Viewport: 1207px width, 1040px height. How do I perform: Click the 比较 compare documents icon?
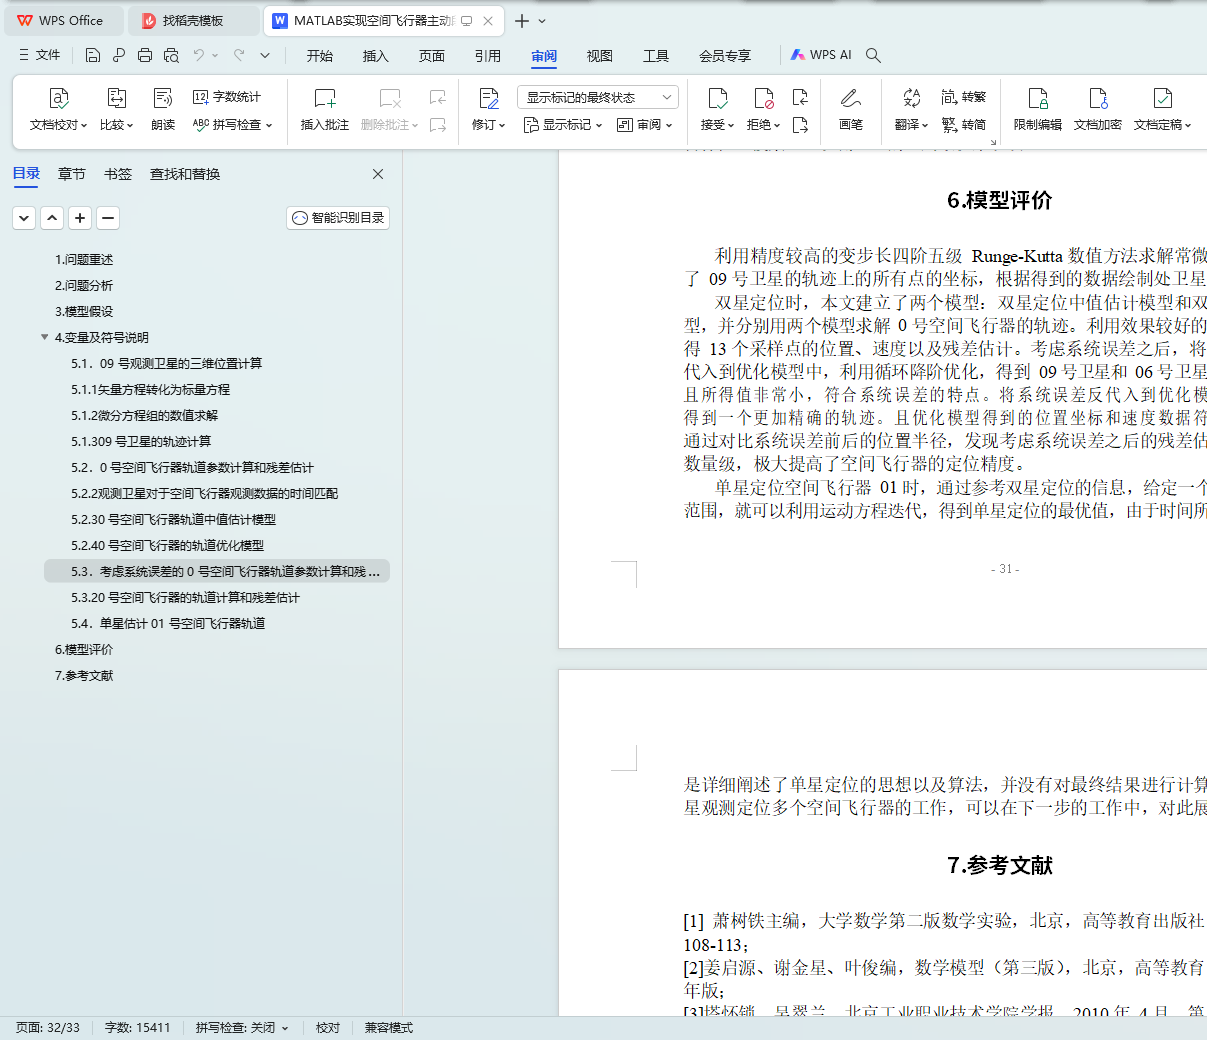[117, 98]
